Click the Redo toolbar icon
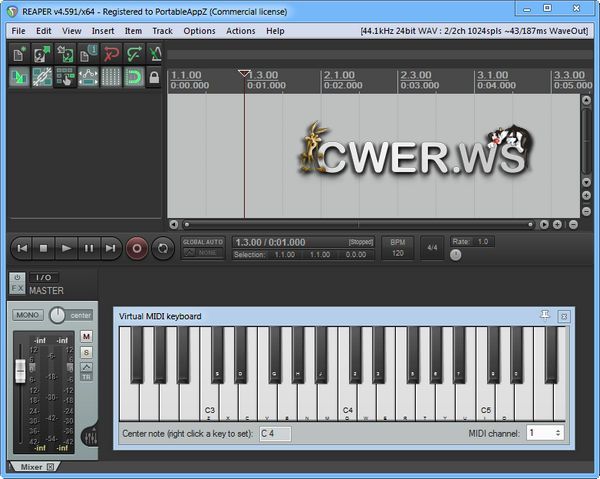 133,53
